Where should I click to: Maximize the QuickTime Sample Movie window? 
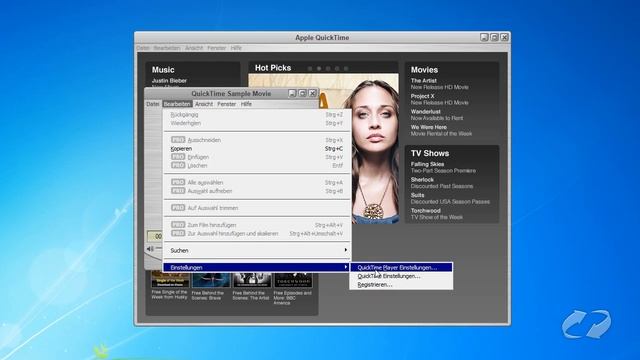coord(302,93)
